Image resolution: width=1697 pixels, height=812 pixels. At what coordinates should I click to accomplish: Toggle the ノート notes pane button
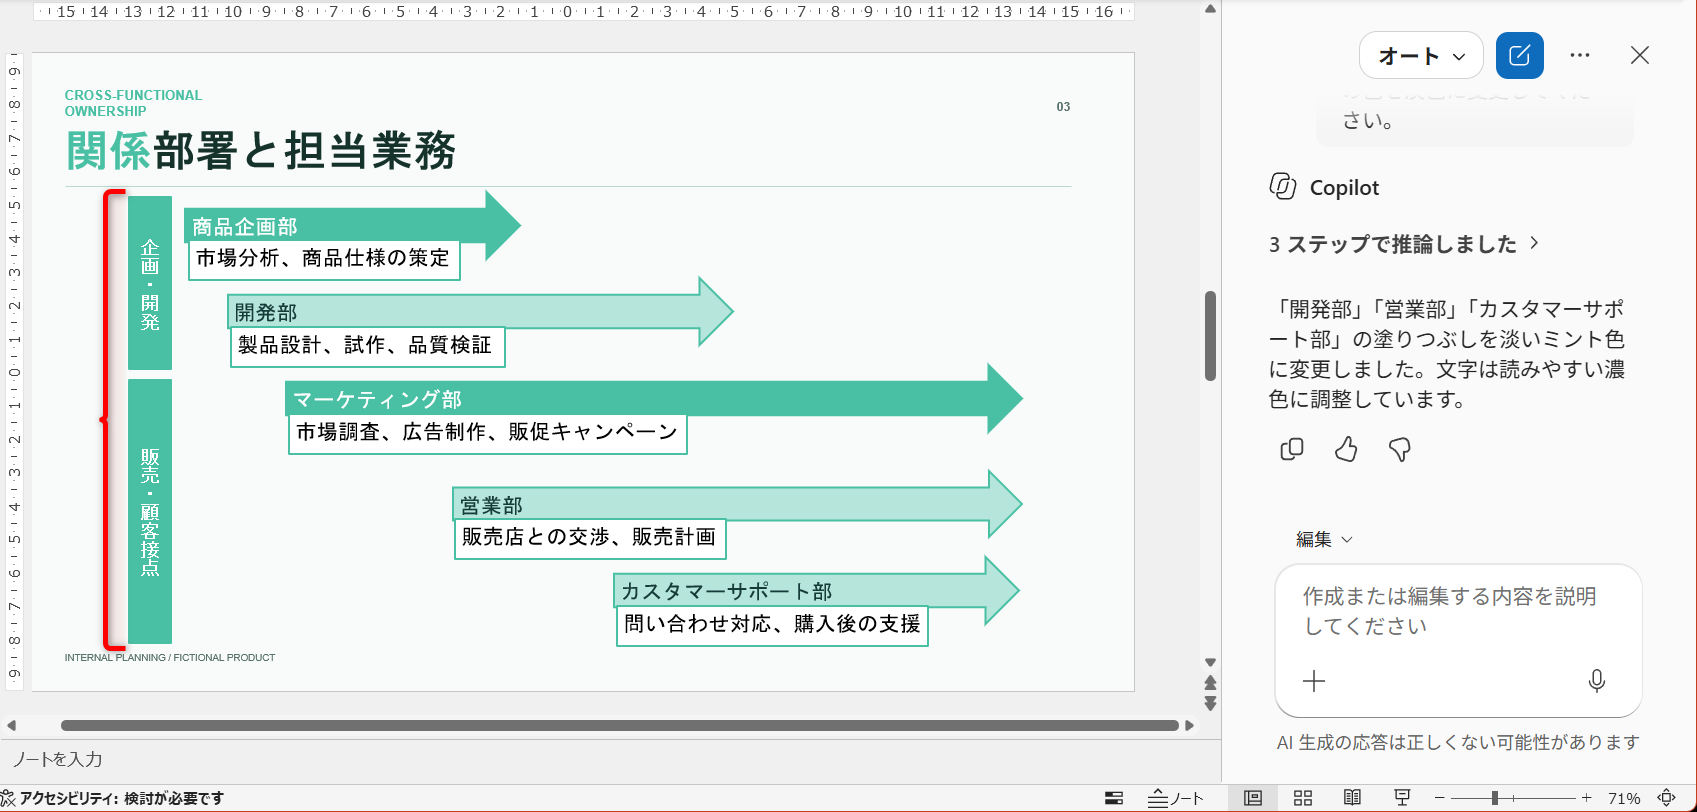click(x=1175, y=798)
